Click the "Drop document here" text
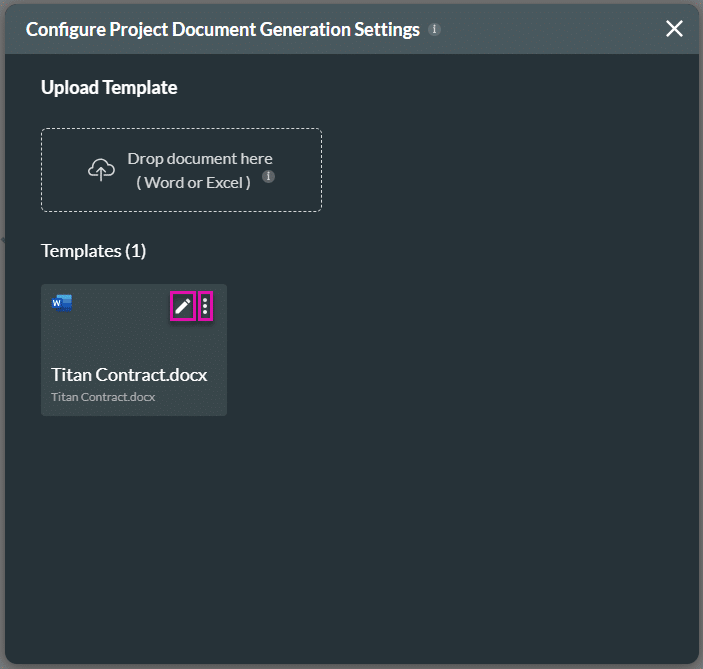The height and width of the screenshot is (669, 703). (x=200, y=159)
